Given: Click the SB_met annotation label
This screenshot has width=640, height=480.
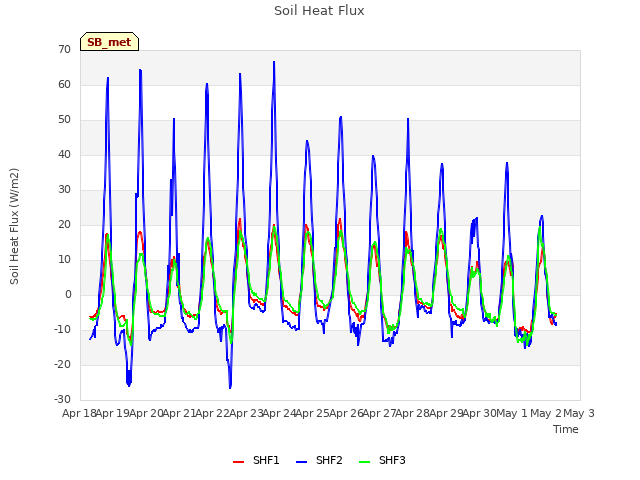Looking at the screenshot, I should 109,42.
